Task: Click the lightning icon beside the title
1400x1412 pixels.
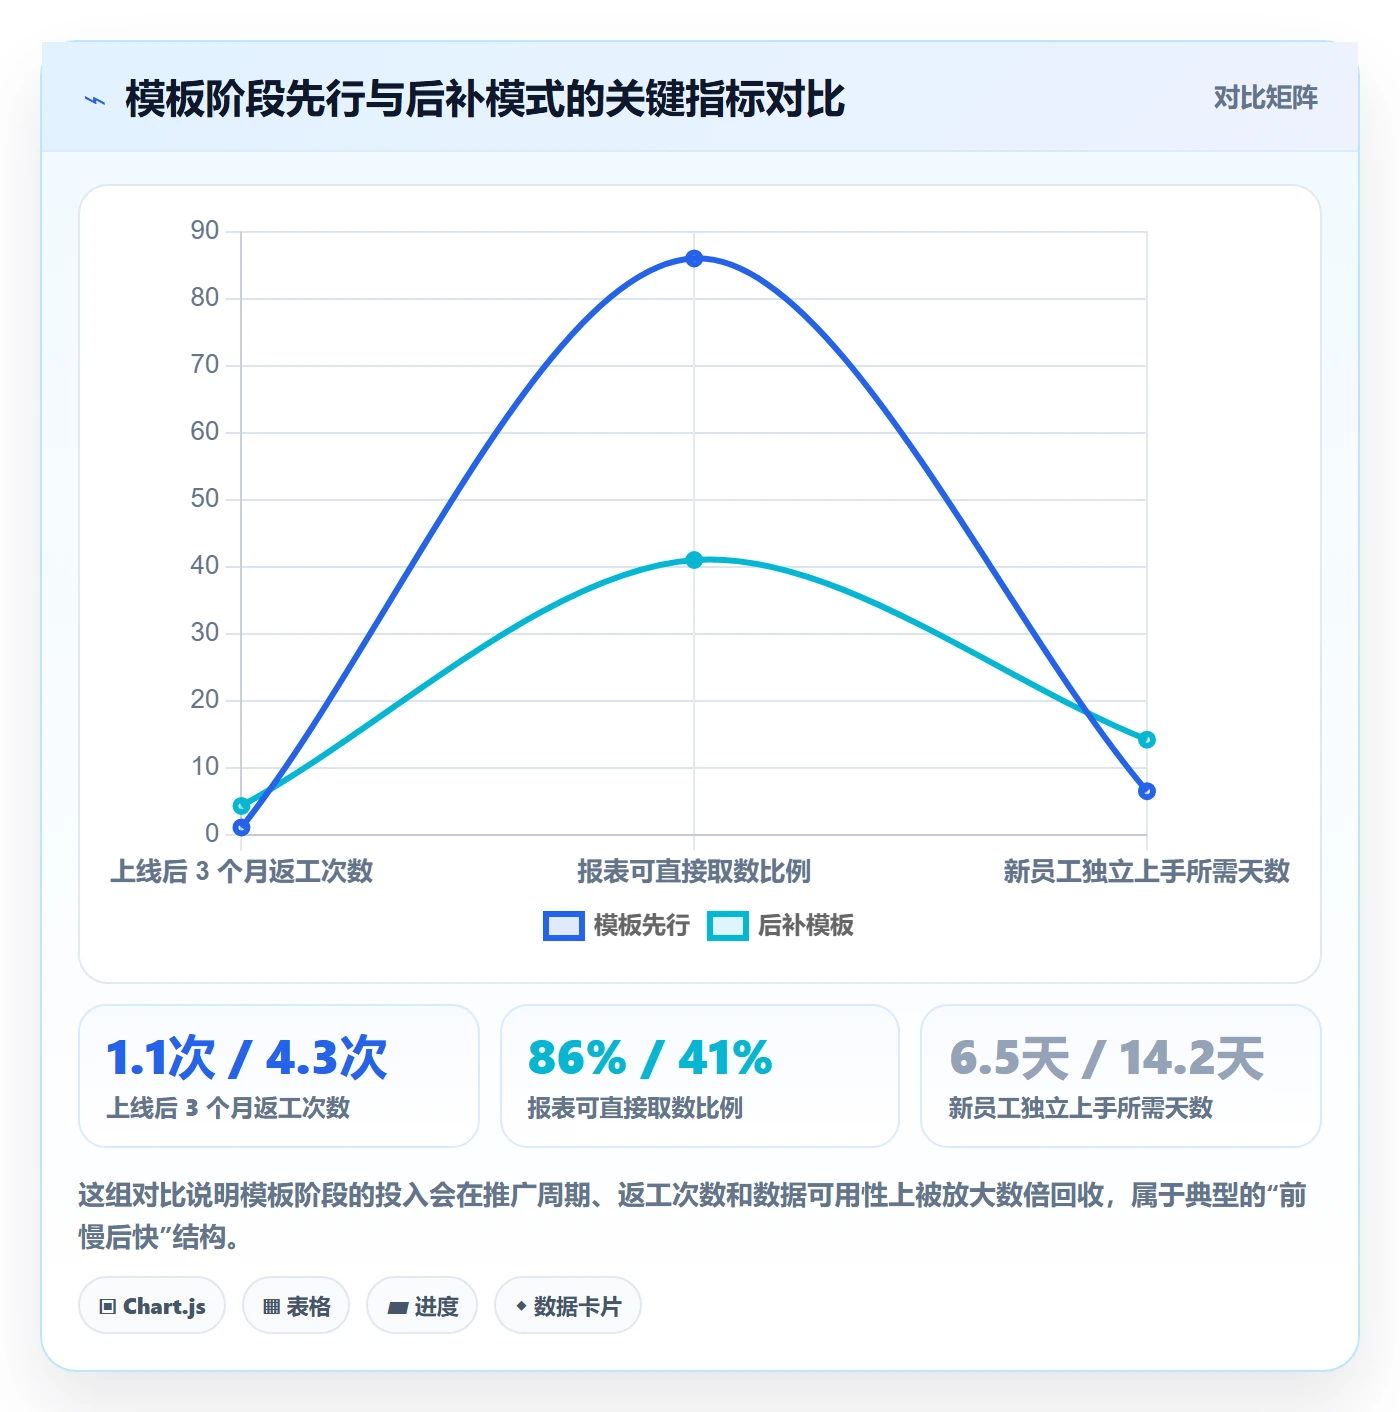Action: (x=95, y=100)
